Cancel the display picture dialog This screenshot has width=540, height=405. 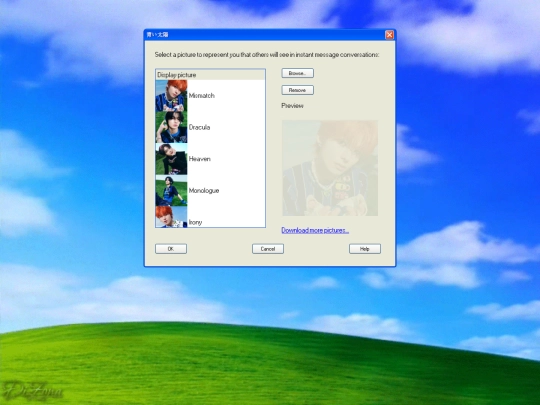268,249
